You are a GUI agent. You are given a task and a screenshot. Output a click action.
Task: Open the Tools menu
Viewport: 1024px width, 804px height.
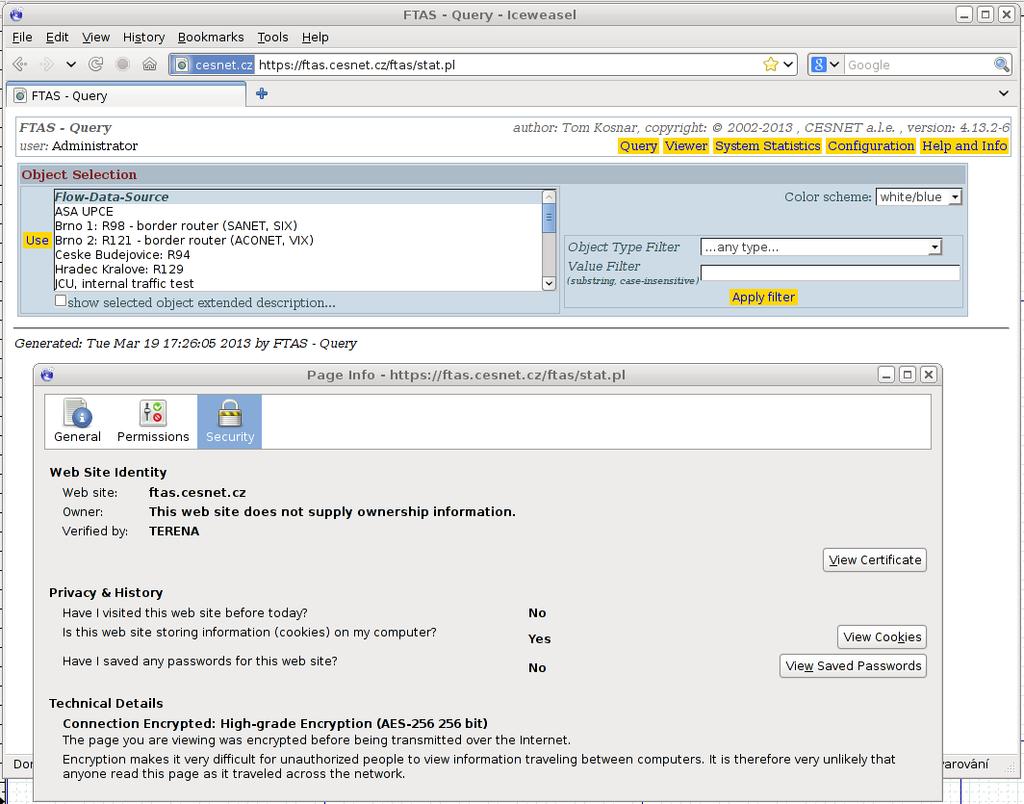click(x=272, y=37)
